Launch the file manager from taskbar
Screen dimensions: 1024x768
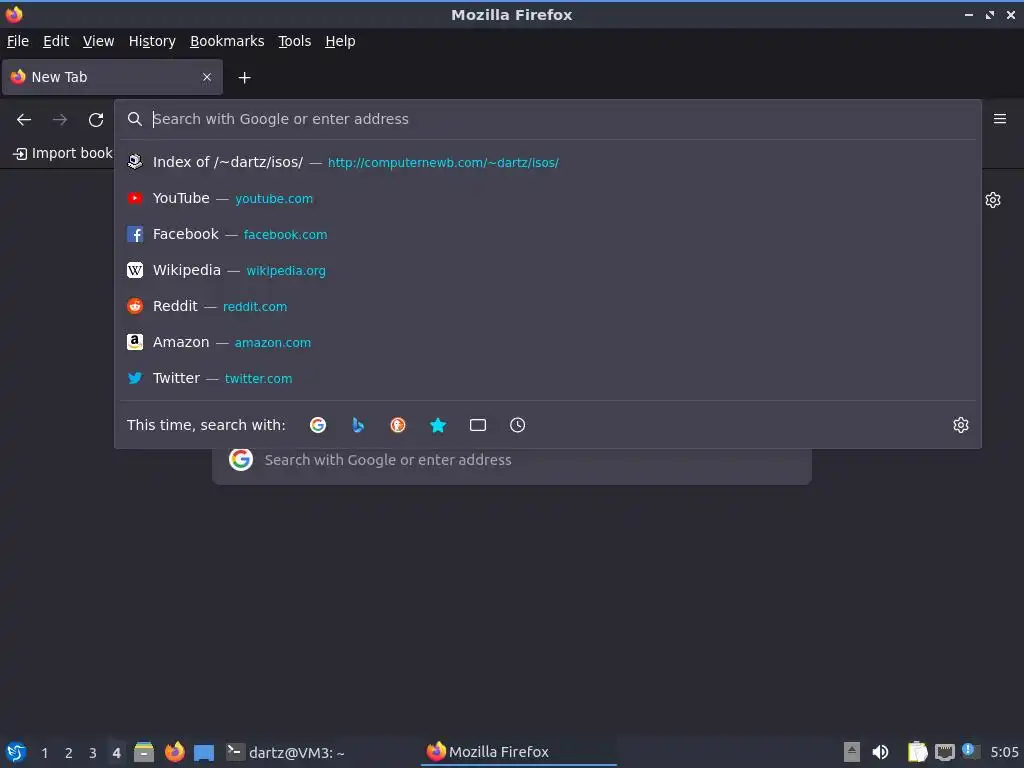[x=144, y=752]
